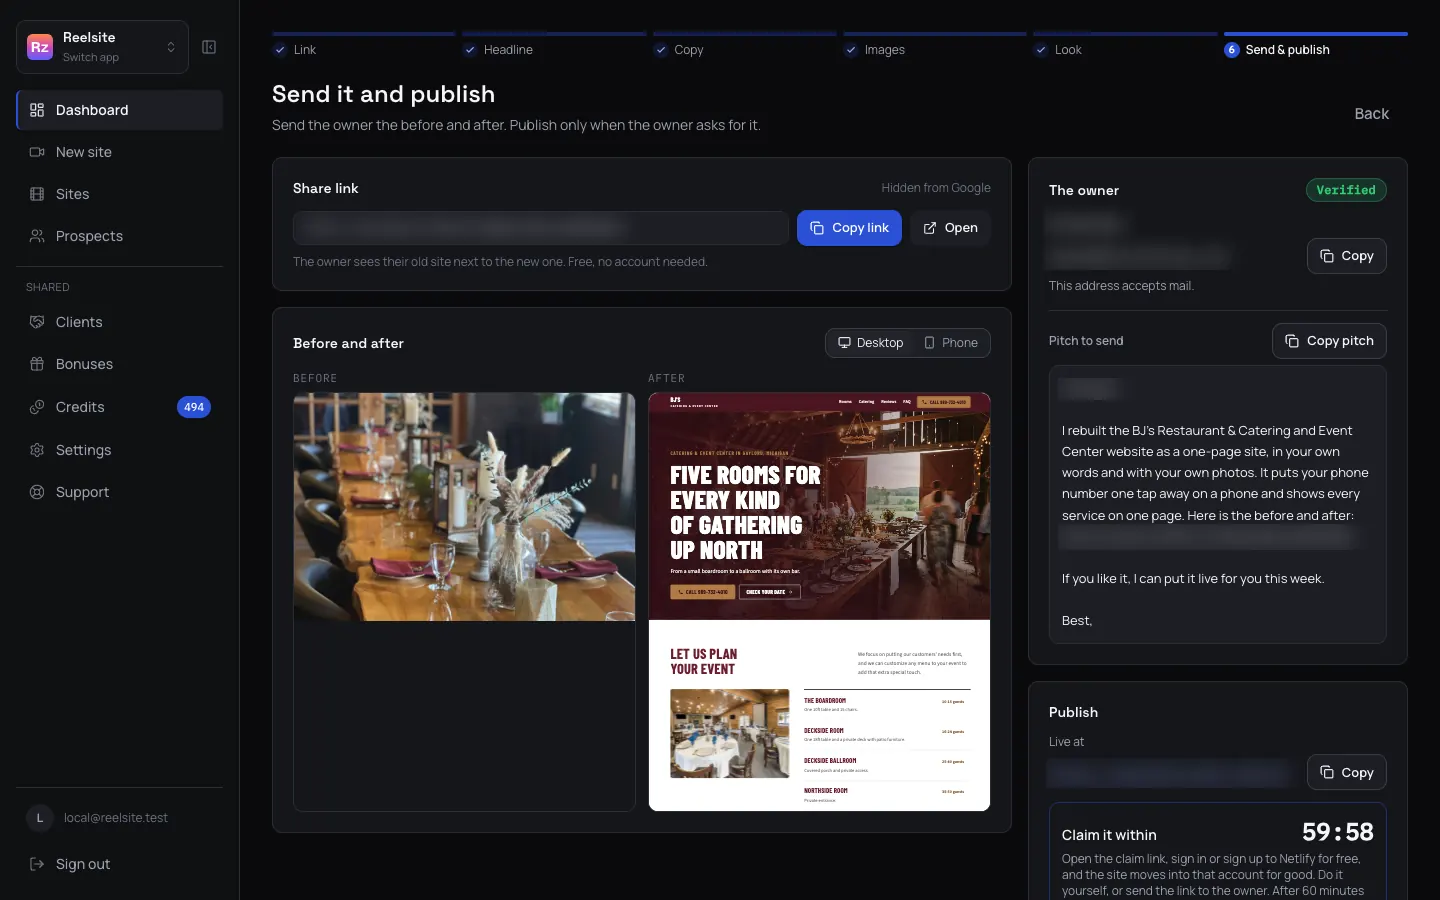
Task: Open the Dashboard page
Action: click(x=120, y=110)
